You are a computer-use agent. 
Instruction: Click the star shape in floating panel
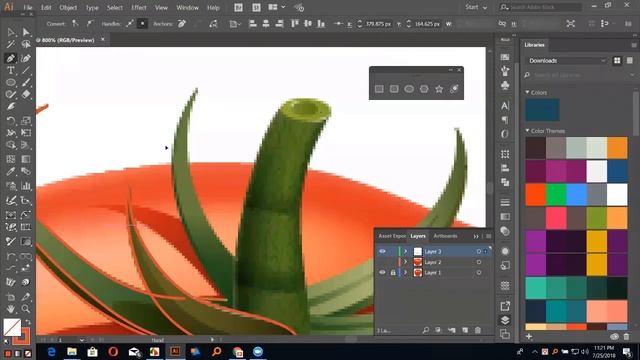pyautogui.click(x=439, y=89)
